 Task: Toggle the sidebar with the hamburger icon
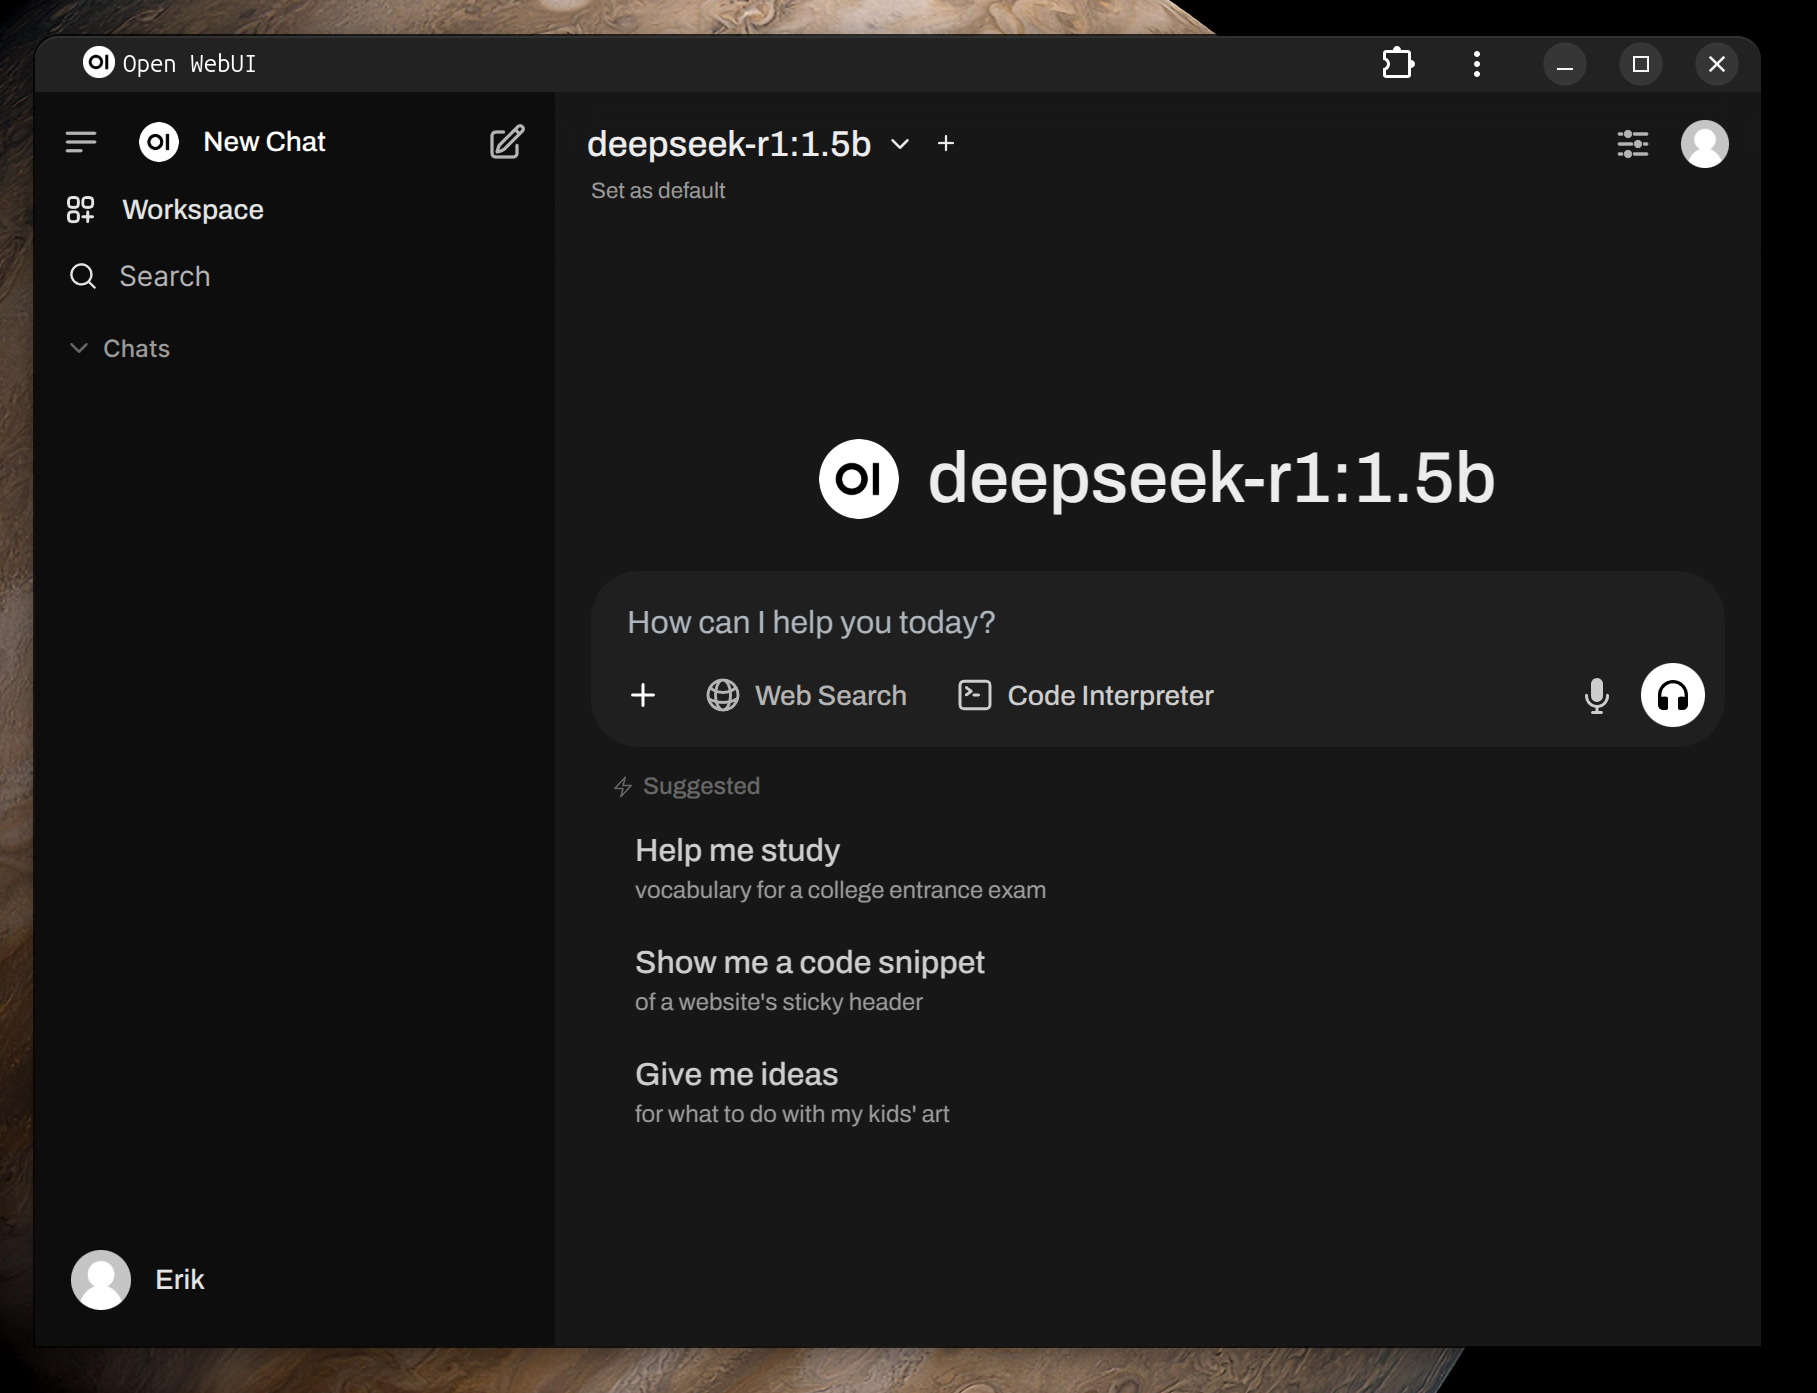coord(81,141)
